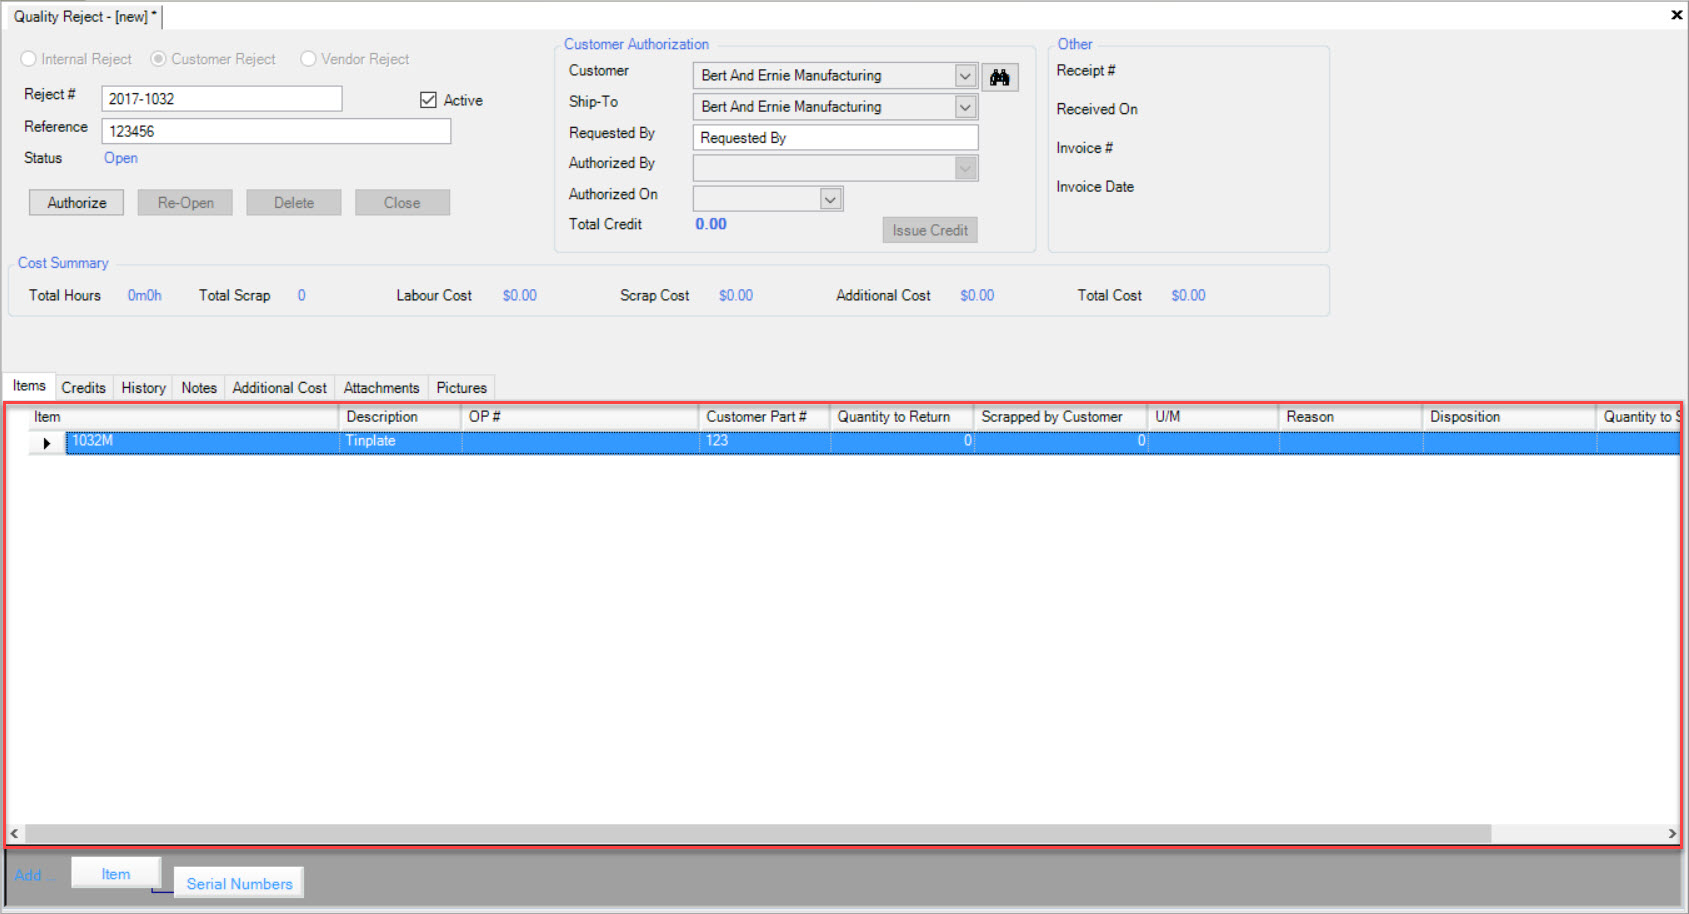Click the Scrapped by Customer column header

(1061, 417)
